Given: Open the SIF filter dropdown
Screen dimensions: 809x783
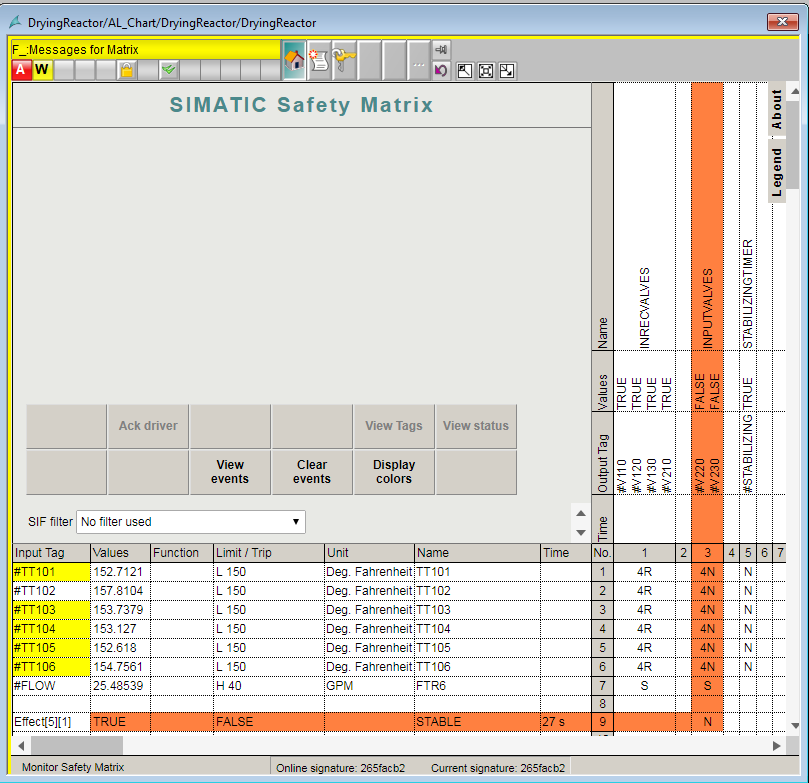Looking at the screenshot, I should click(190, 522).
